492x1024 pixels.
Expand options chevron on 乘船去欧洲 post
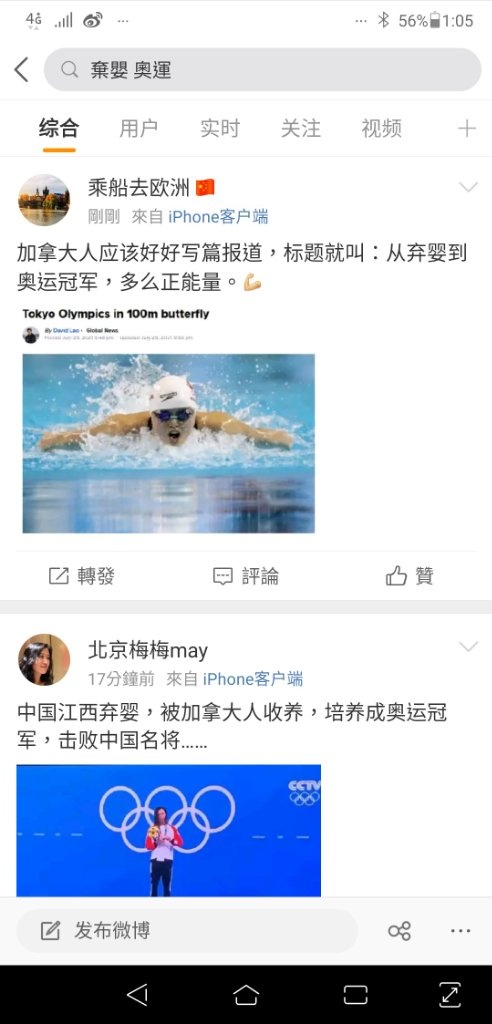click(468, 188)
